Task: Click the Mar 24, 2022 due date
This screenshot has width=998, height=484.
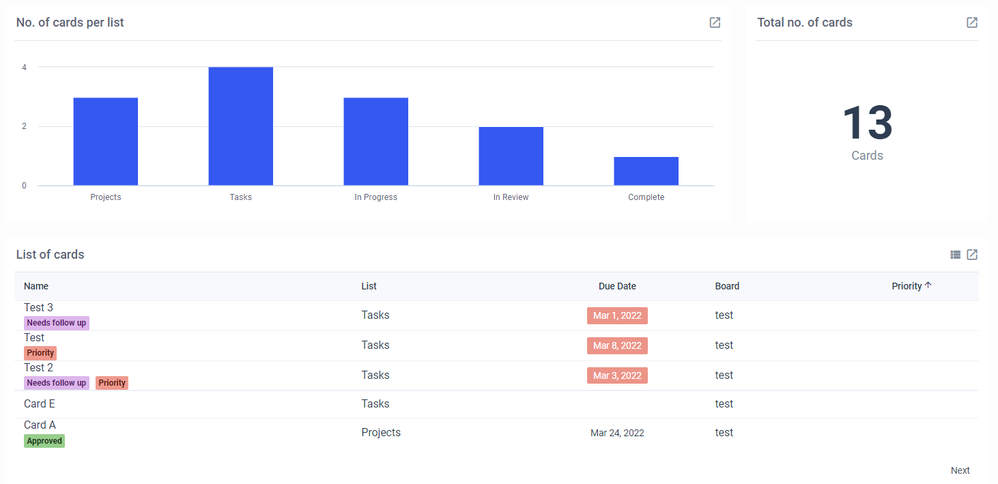Action: pyautogui.click(x=617, y=433)
